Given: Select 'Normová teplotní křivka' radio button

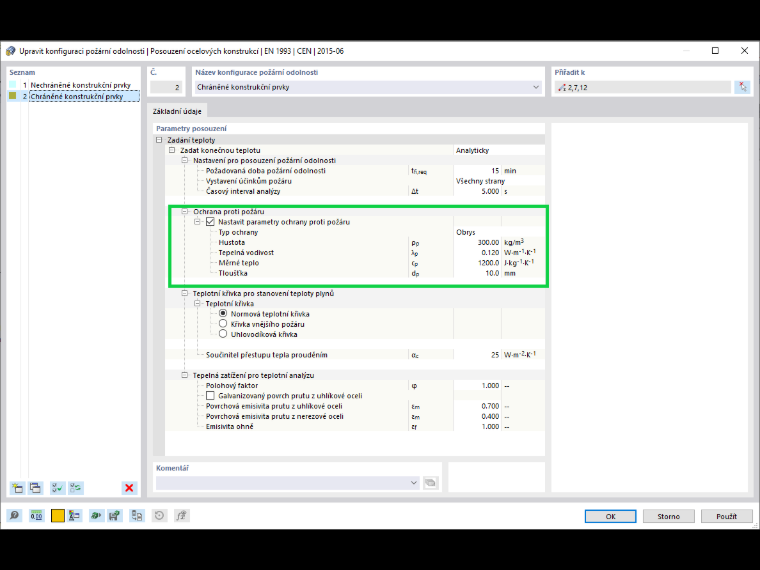Looking at the screenshot, I should coord(223,314).
